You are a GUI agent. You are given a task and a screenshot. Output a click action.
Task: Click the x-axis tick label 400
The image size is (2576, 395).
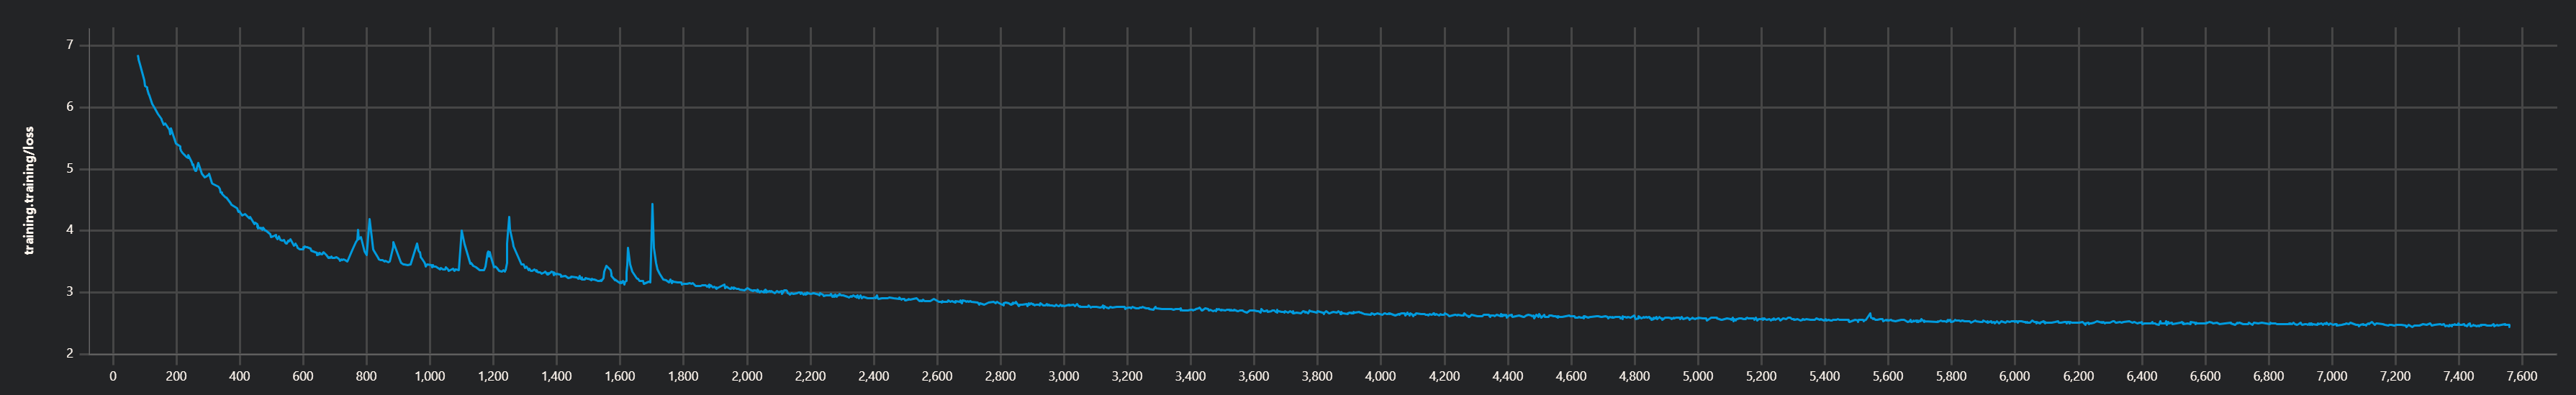coord(240,377)
